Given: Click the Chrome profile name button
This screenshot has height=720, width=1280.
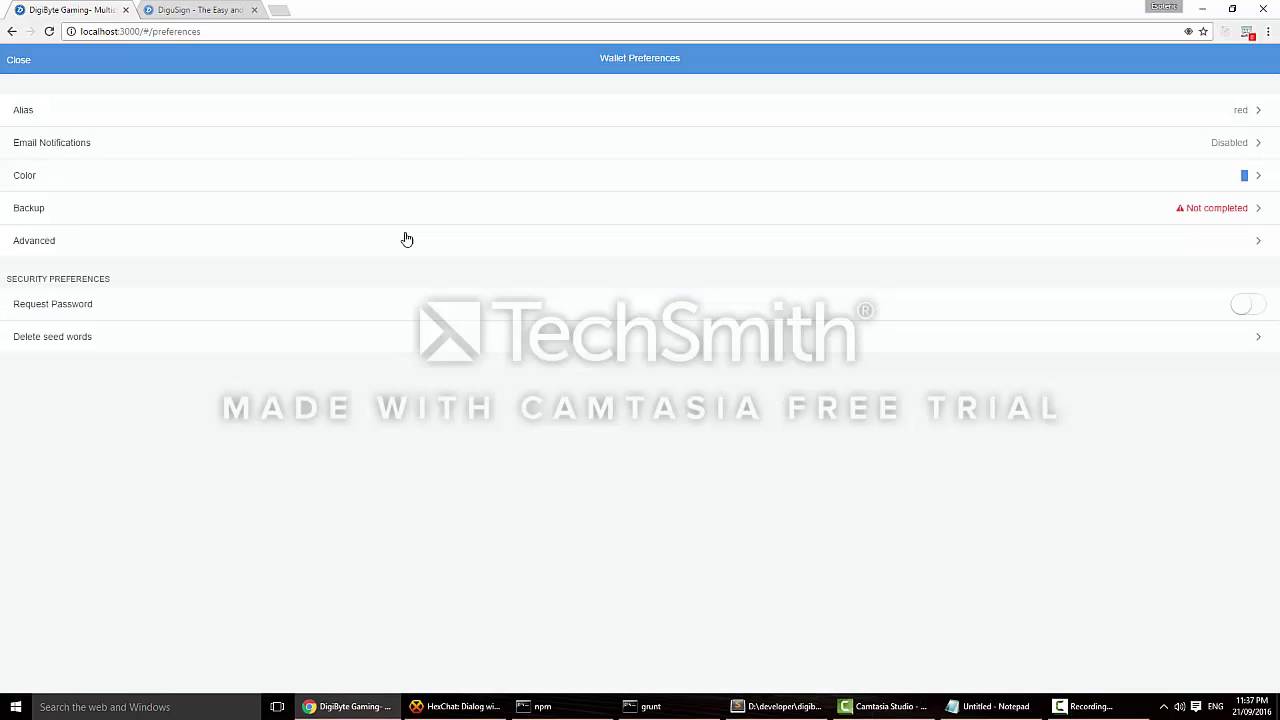Looking at the screenshot, I should click(x=1164, y=6).
